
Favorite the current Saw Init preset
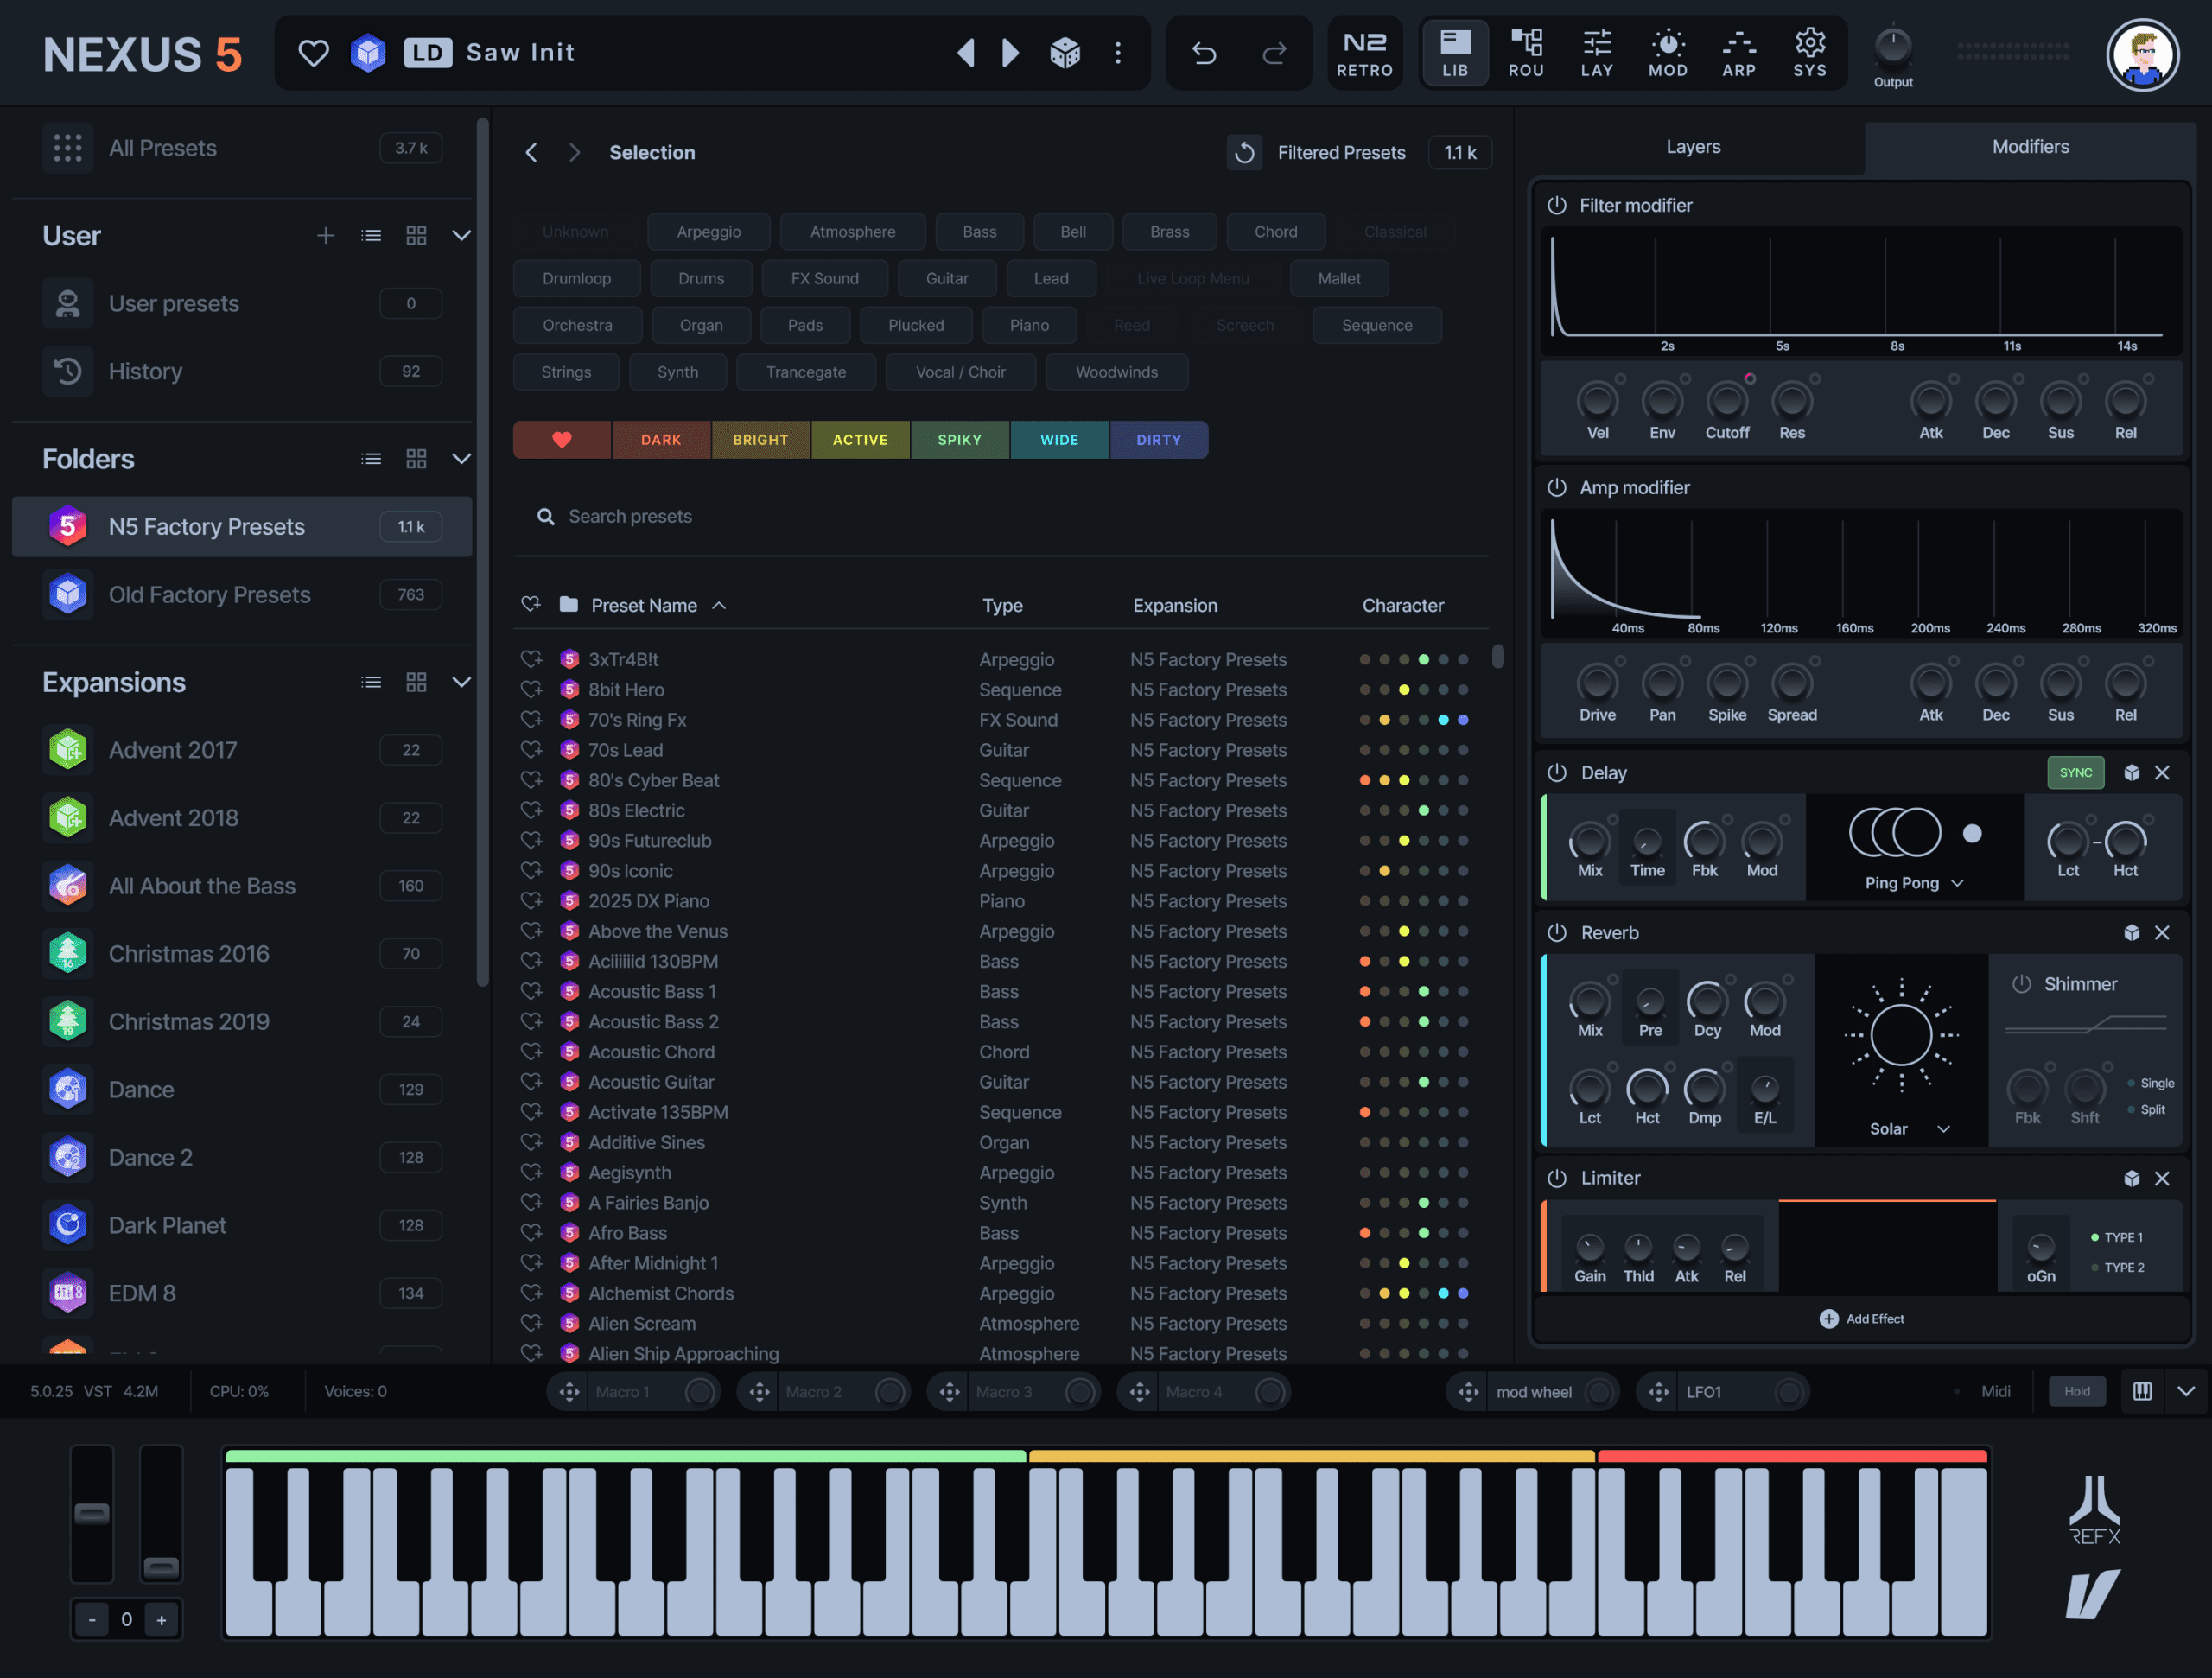point(313,52)
